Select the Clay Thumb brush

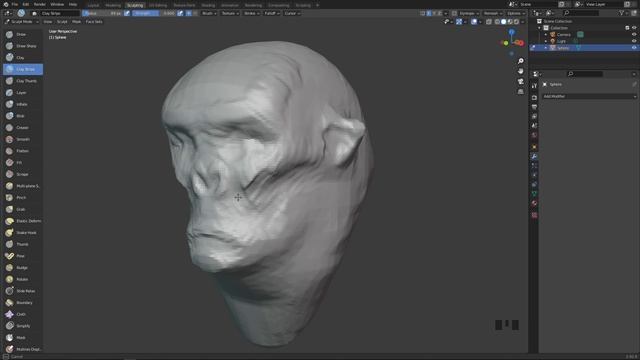coord(22,81)
